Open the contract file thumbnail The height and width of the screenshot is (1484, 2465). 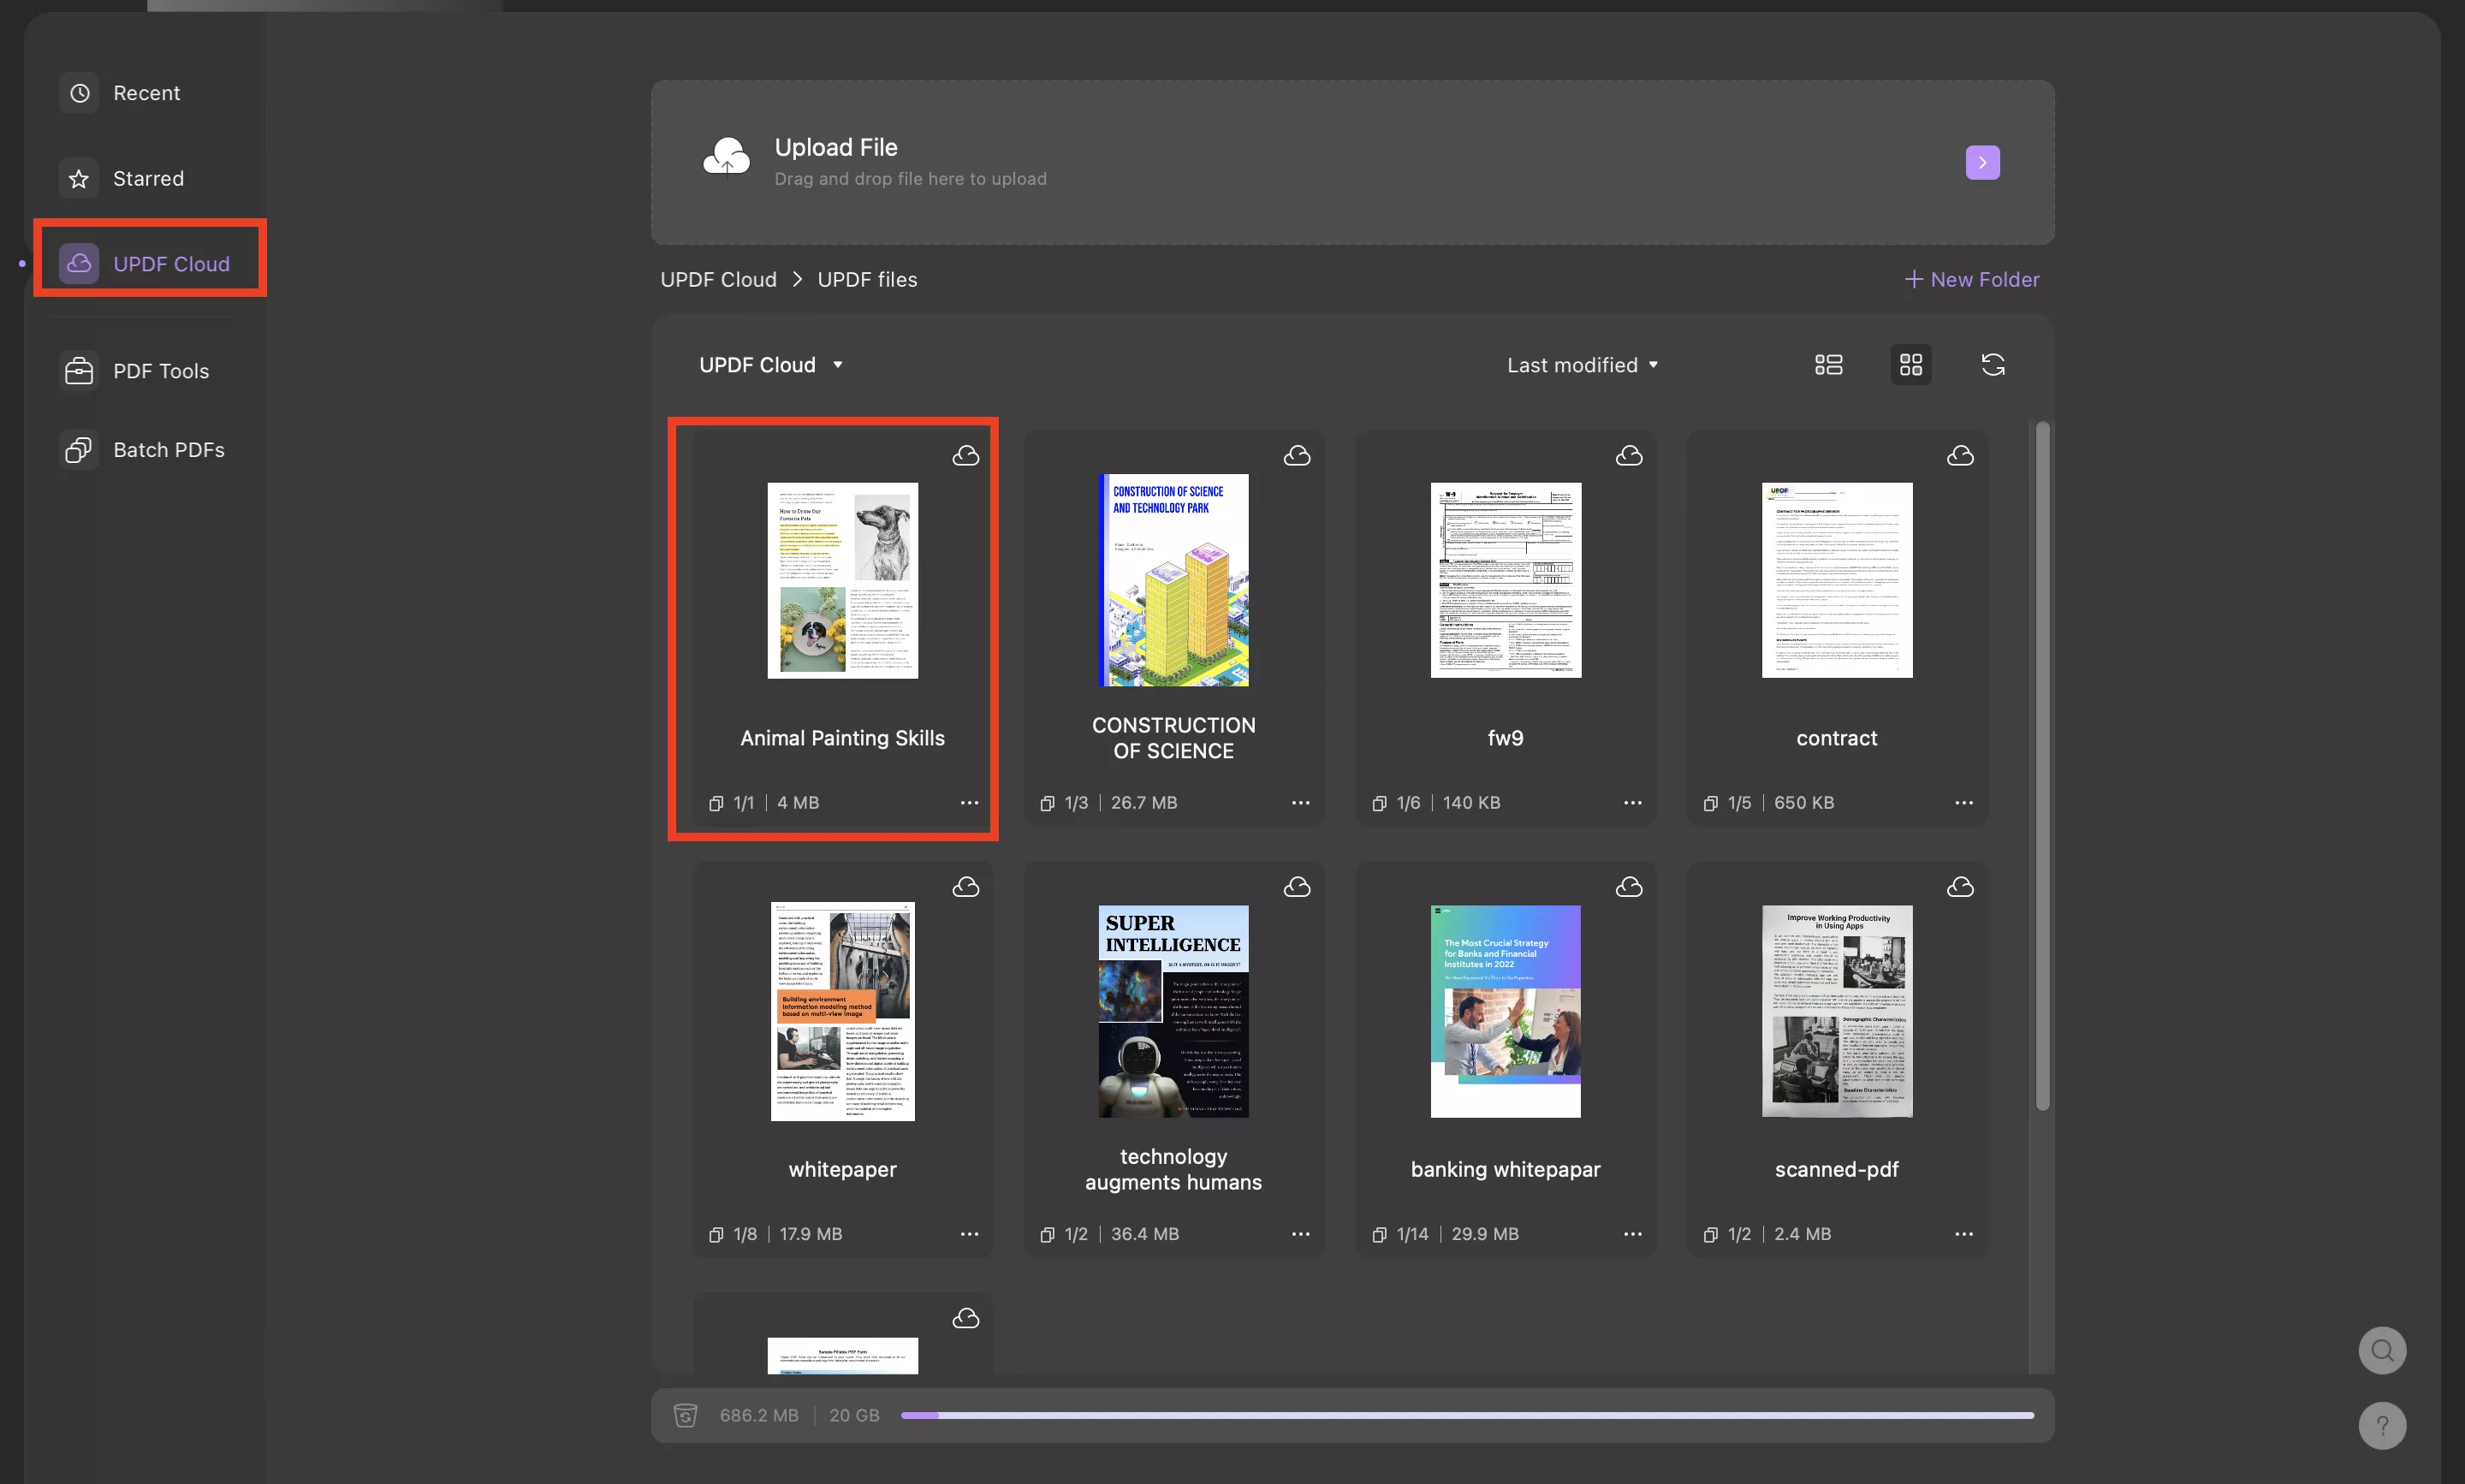1836,580
